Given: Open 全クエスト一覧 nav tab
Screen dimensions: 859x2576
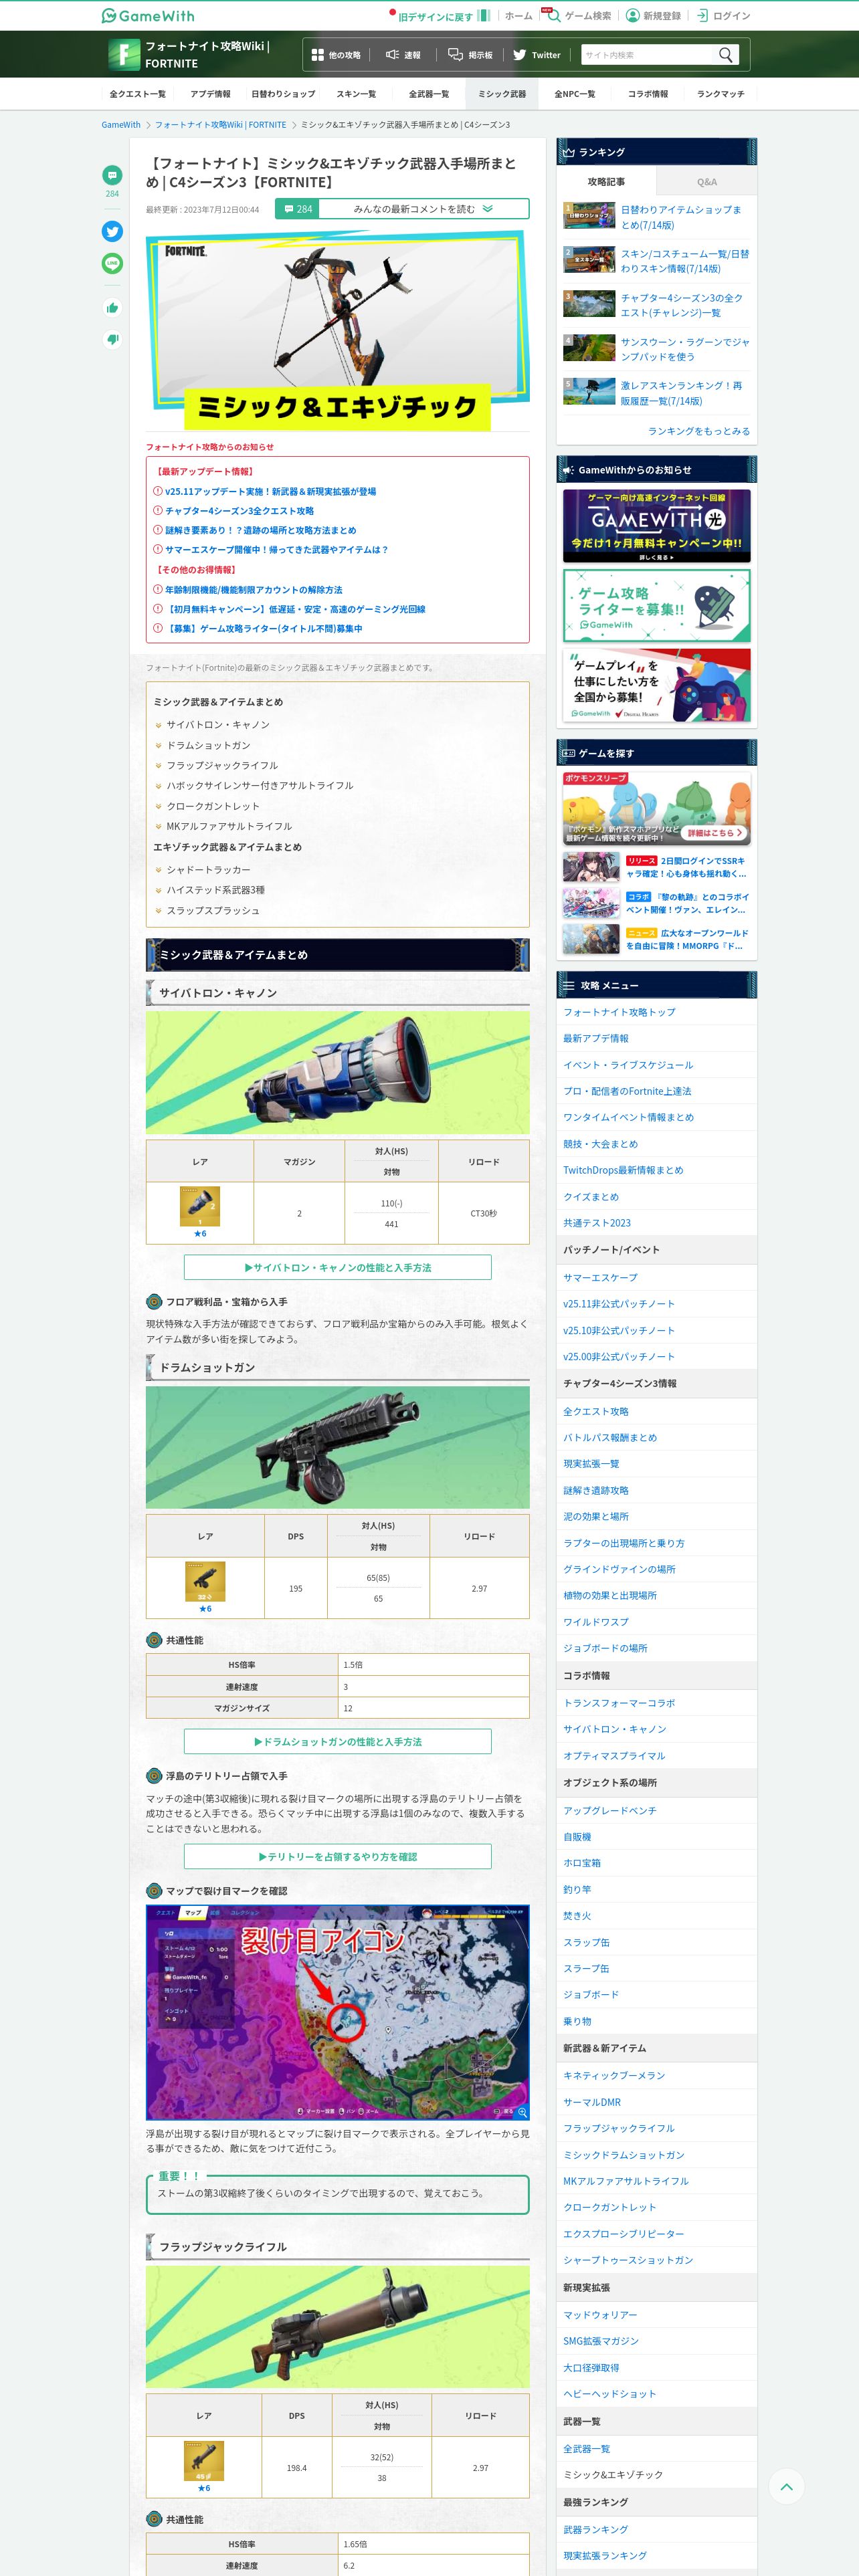Looking at the screenshot, I should coord(138,94).
